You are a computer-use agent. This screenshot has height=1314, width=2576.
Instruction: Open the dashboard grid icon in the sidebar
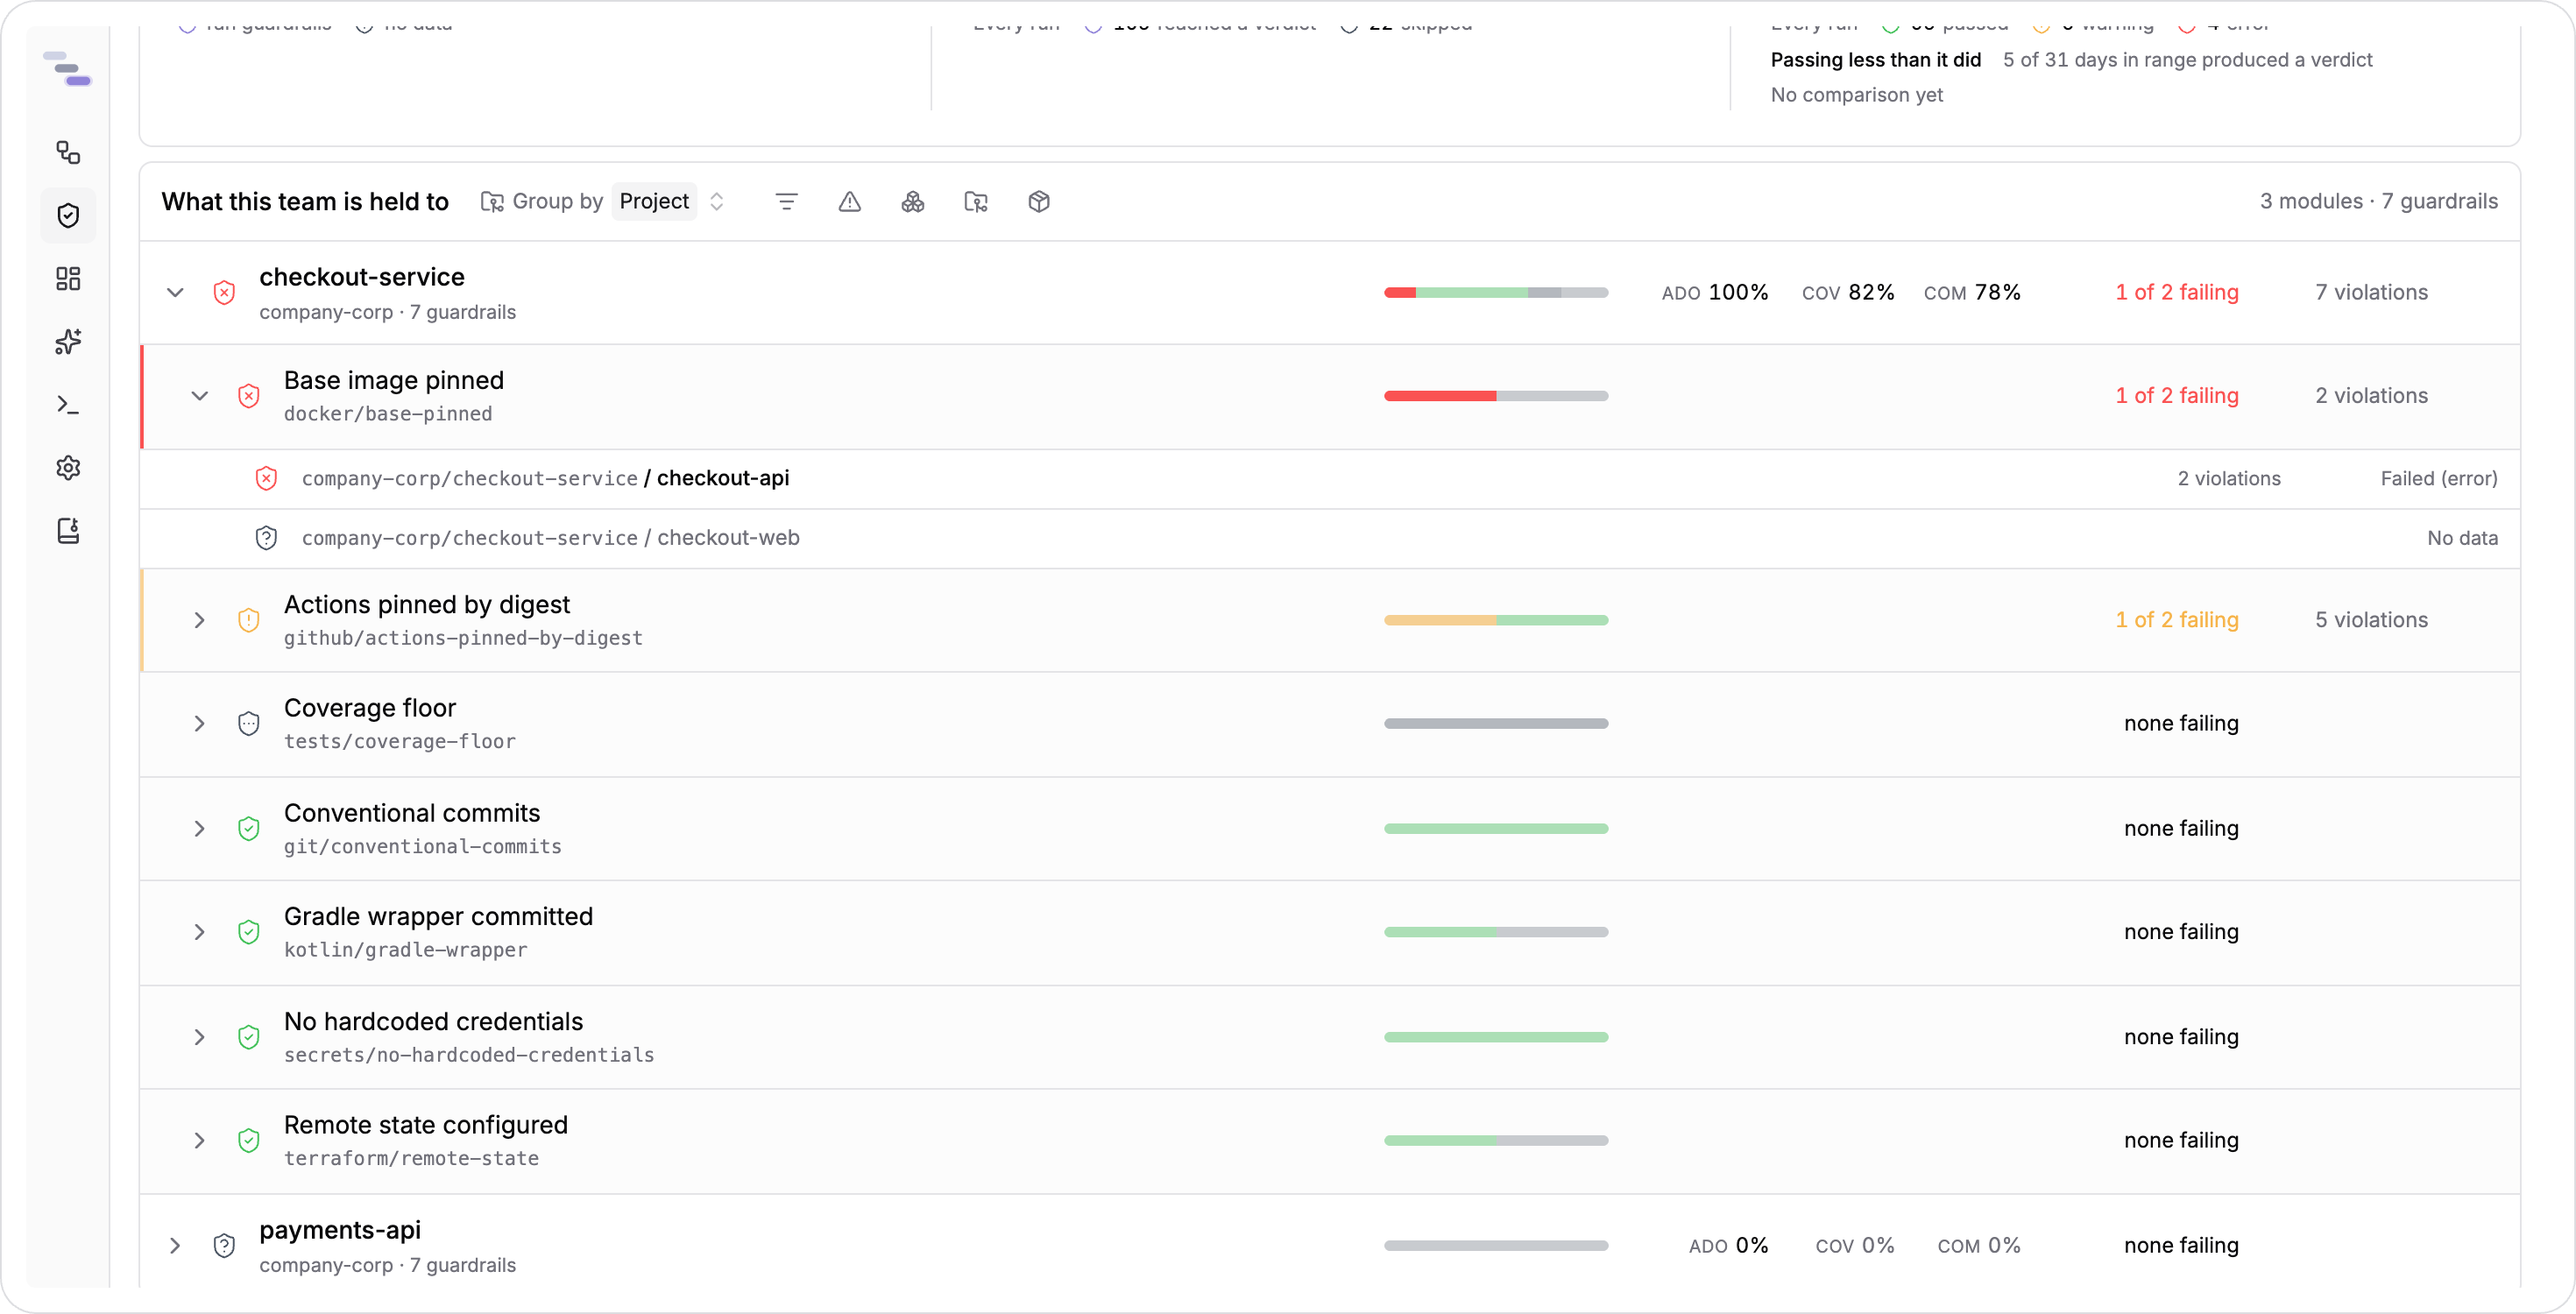click(68, 278)
